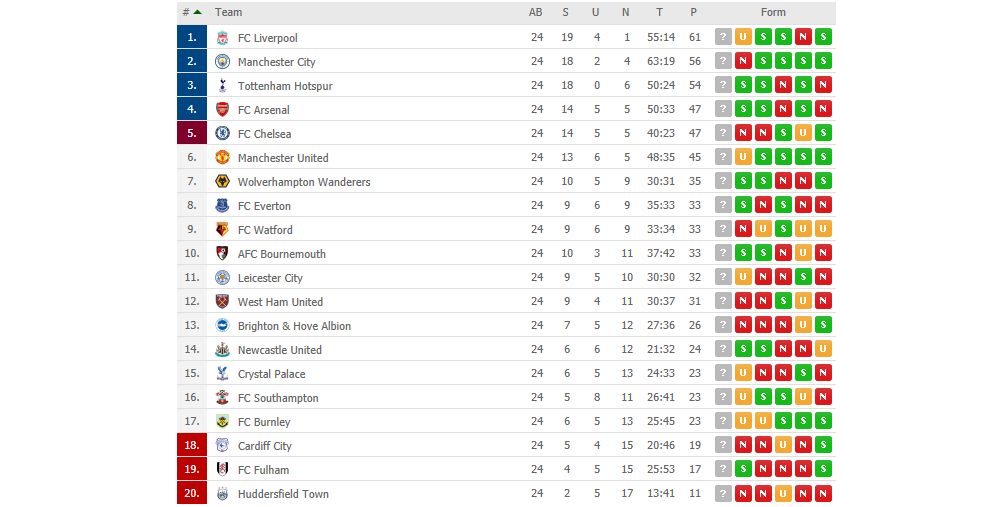
Task: Click the FC Liverpool club crest
Action: click(x=222, y=38)
